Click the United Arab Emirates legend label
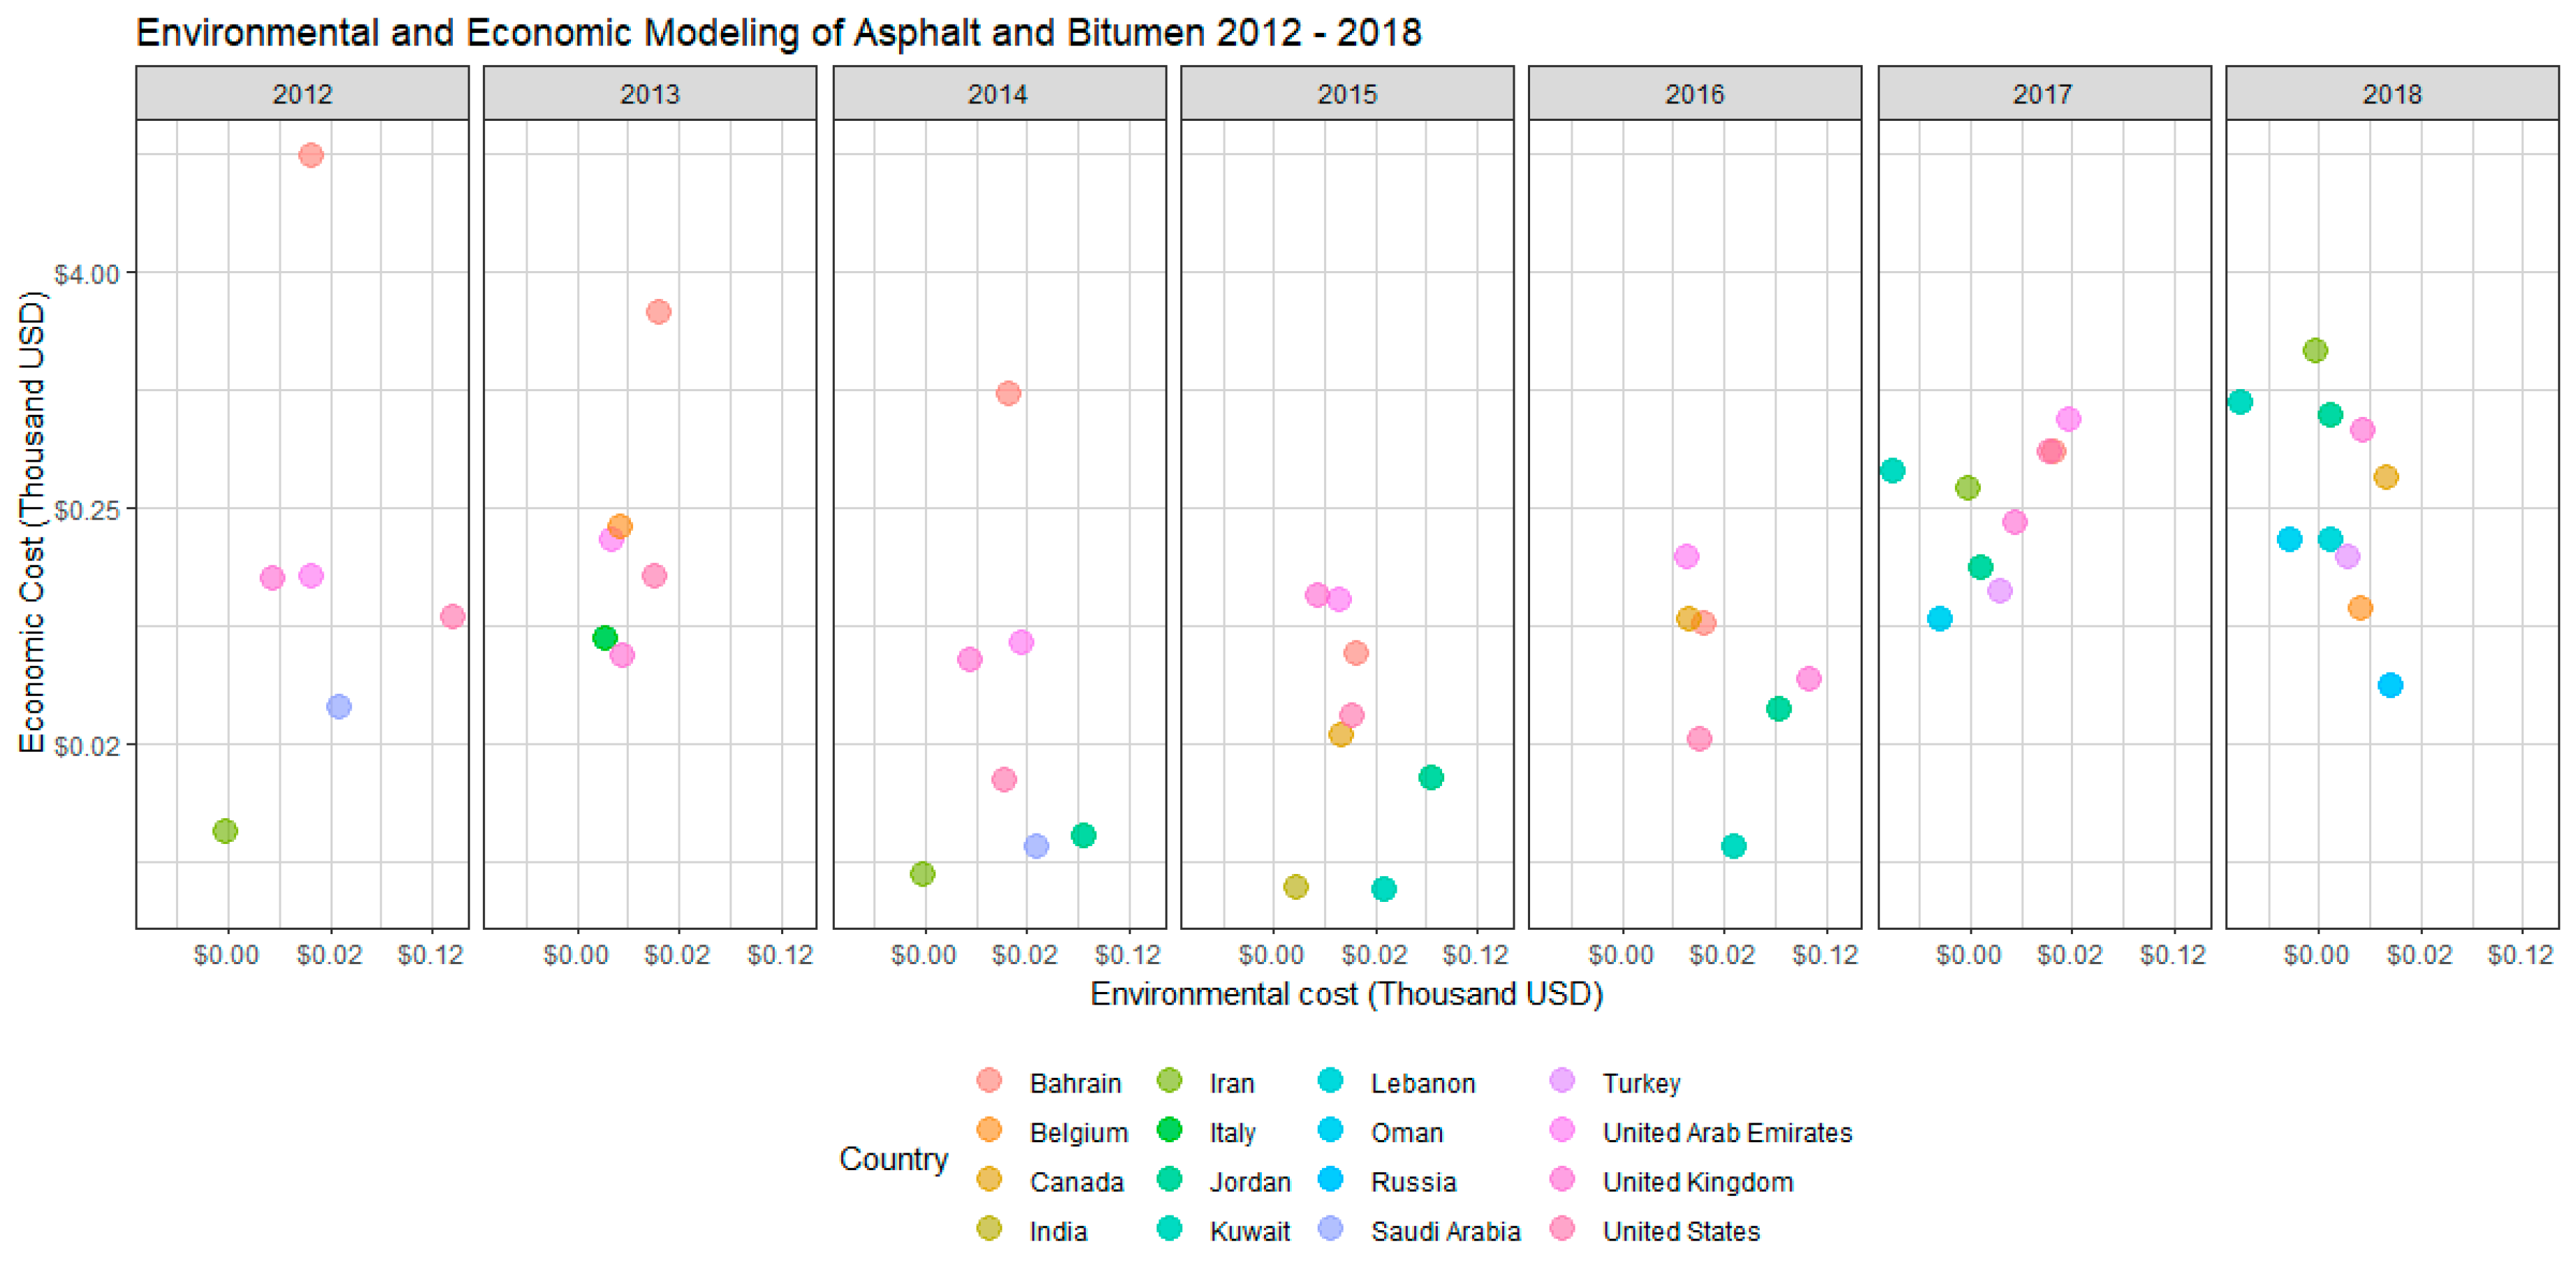 tap(1727, 1132)
